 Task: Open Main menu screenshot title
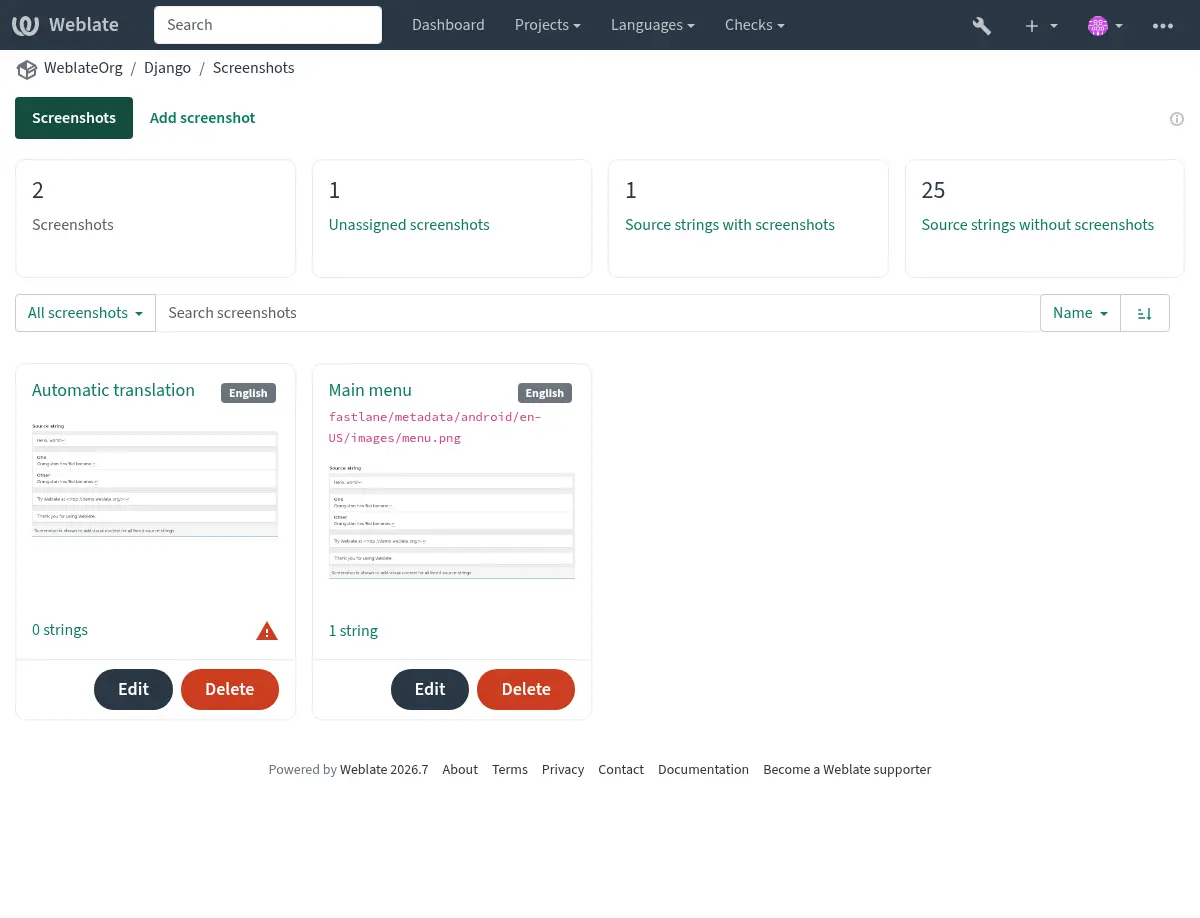click(370, 390)
